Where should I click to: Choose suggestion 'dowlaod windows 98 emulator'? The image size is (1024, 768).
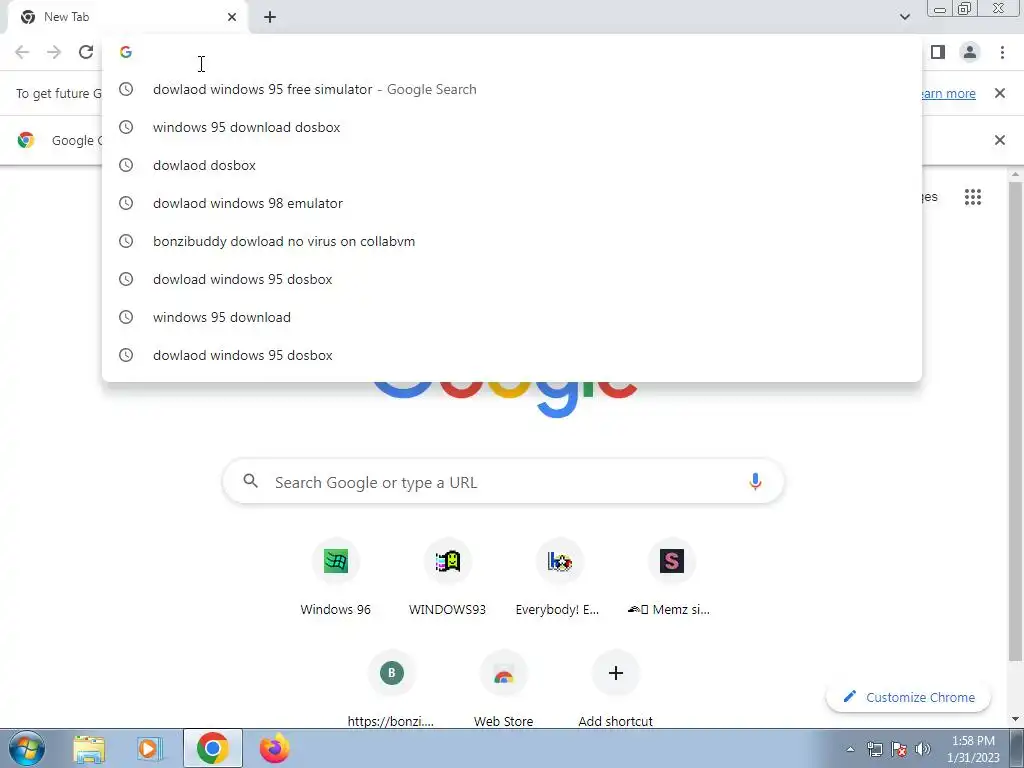click(512, 203)
